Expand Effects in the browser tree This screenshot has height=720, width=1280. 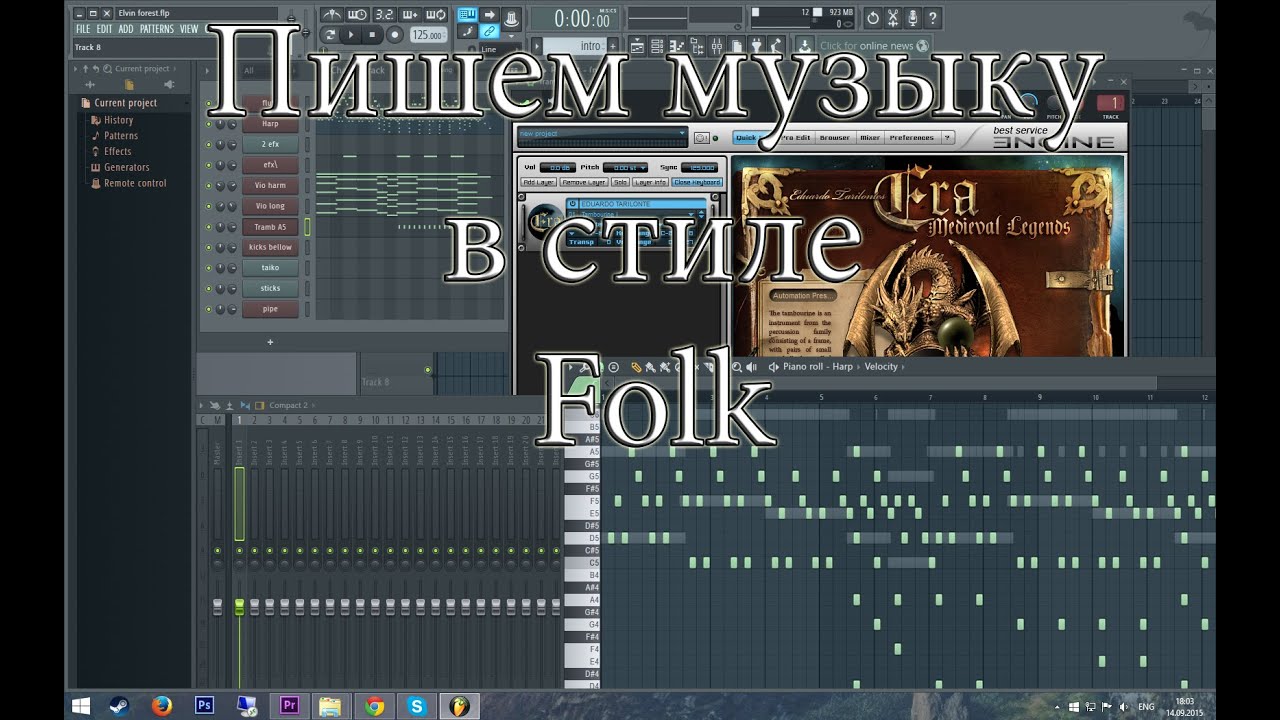tap(117, 152)
